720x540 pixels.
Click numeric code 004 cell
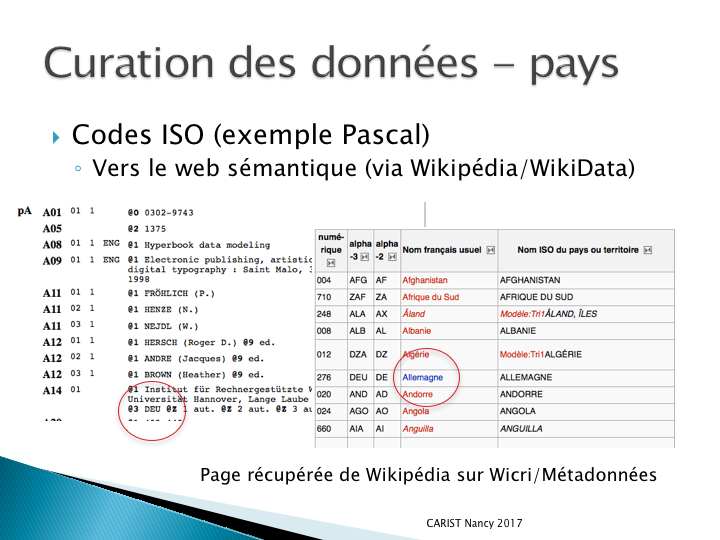click(x=331, y=280)
